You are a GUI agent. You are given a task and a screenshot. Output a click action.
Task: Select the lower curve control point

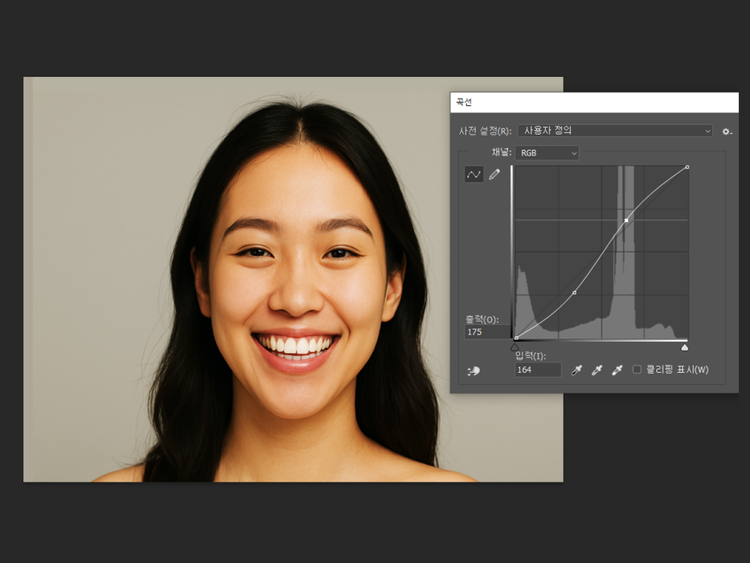(574, 292)
